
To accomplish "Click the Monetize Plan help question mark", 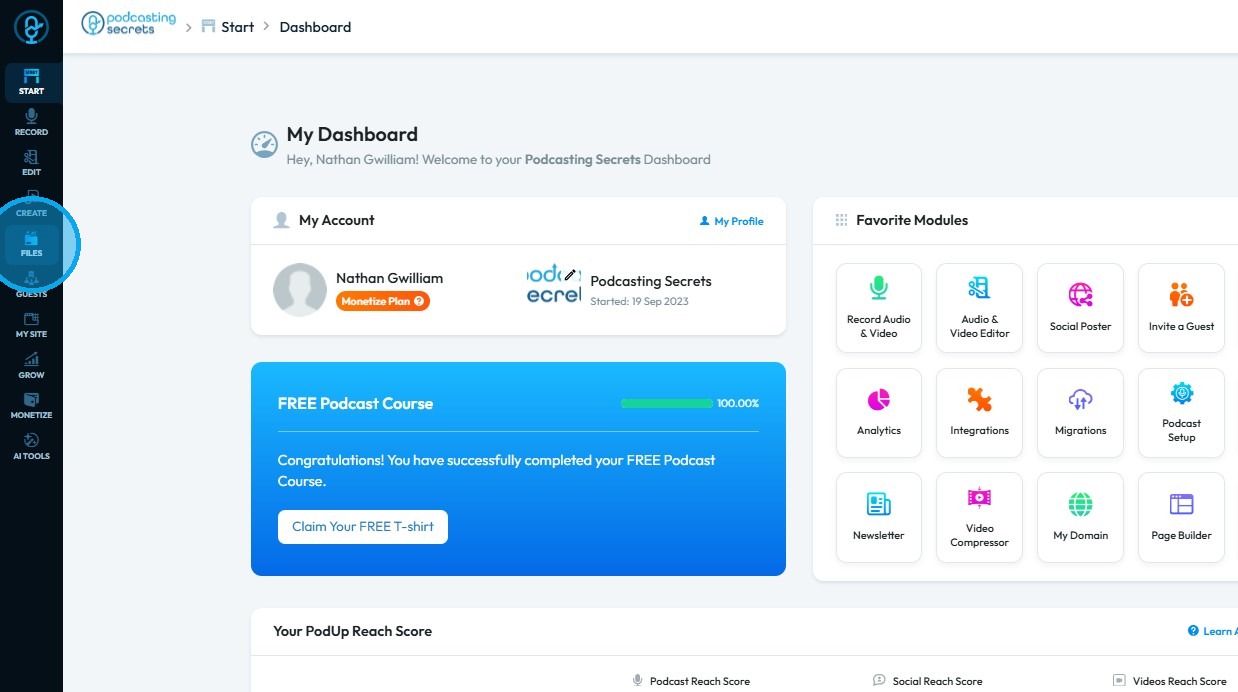I will tap(419, 301).
